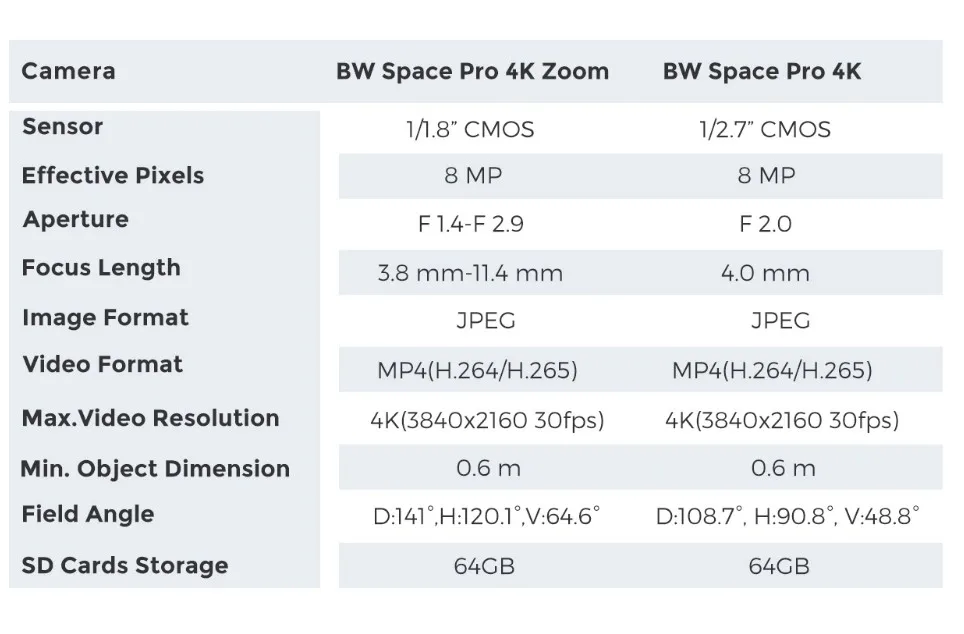Select the Max.Video Resolution row label
964x634 pixels.
coord(151,418)
